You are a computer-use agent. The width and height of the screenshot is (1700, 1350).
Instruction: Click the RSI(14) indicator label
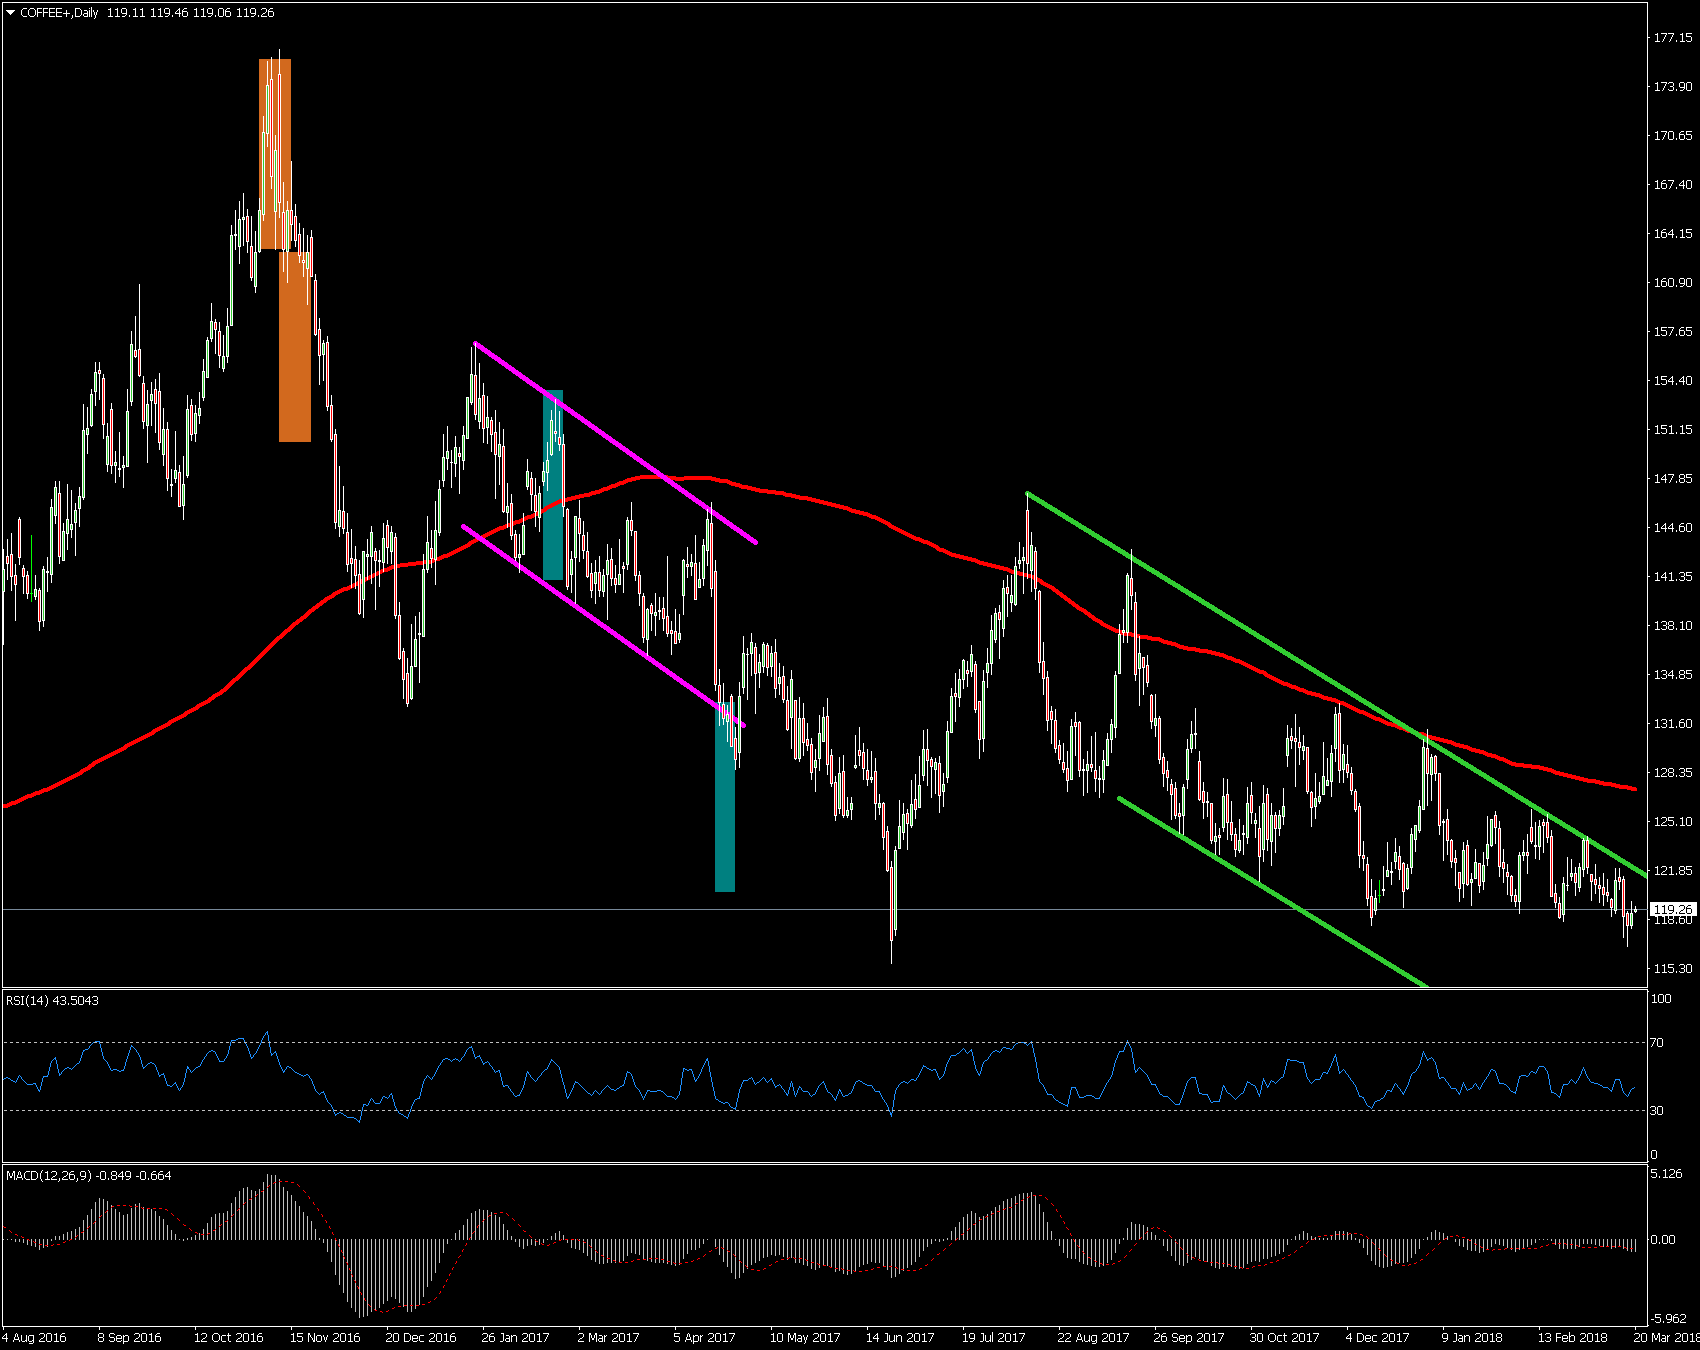[52, 1000]
